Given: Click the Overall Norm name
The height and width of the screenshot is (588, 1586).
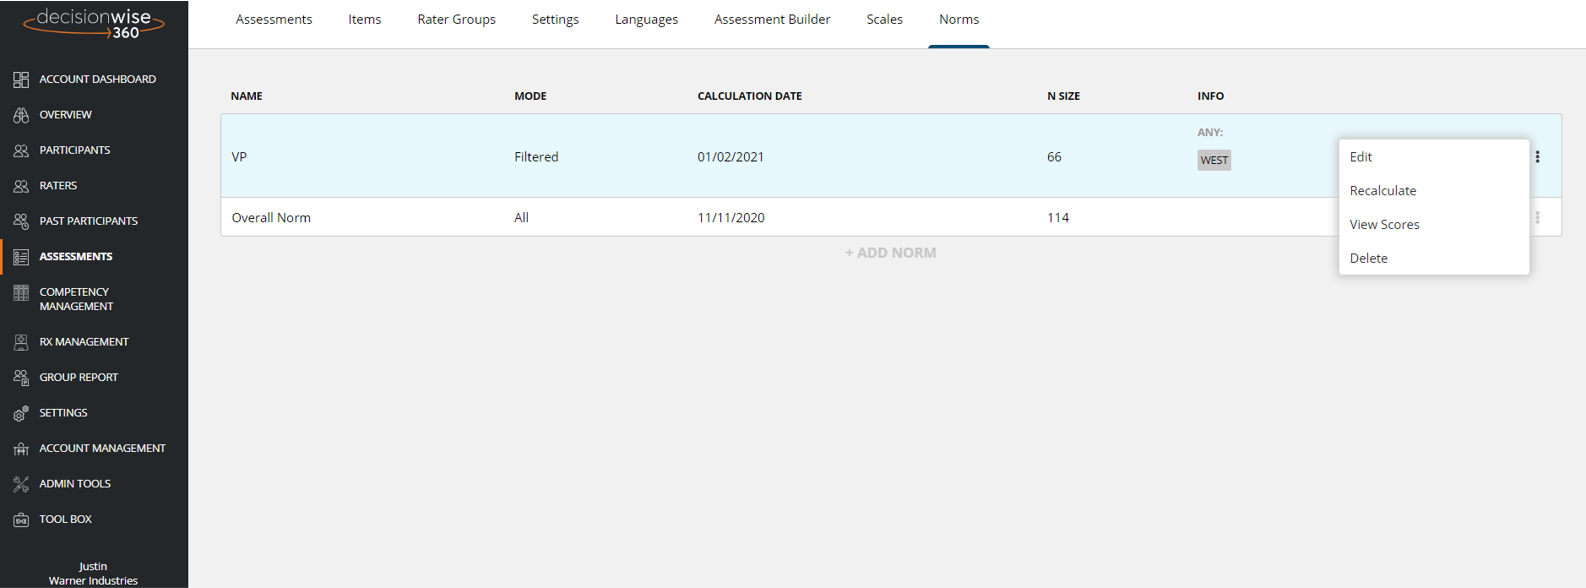Looking at the screenshot, I should point(271,218).
